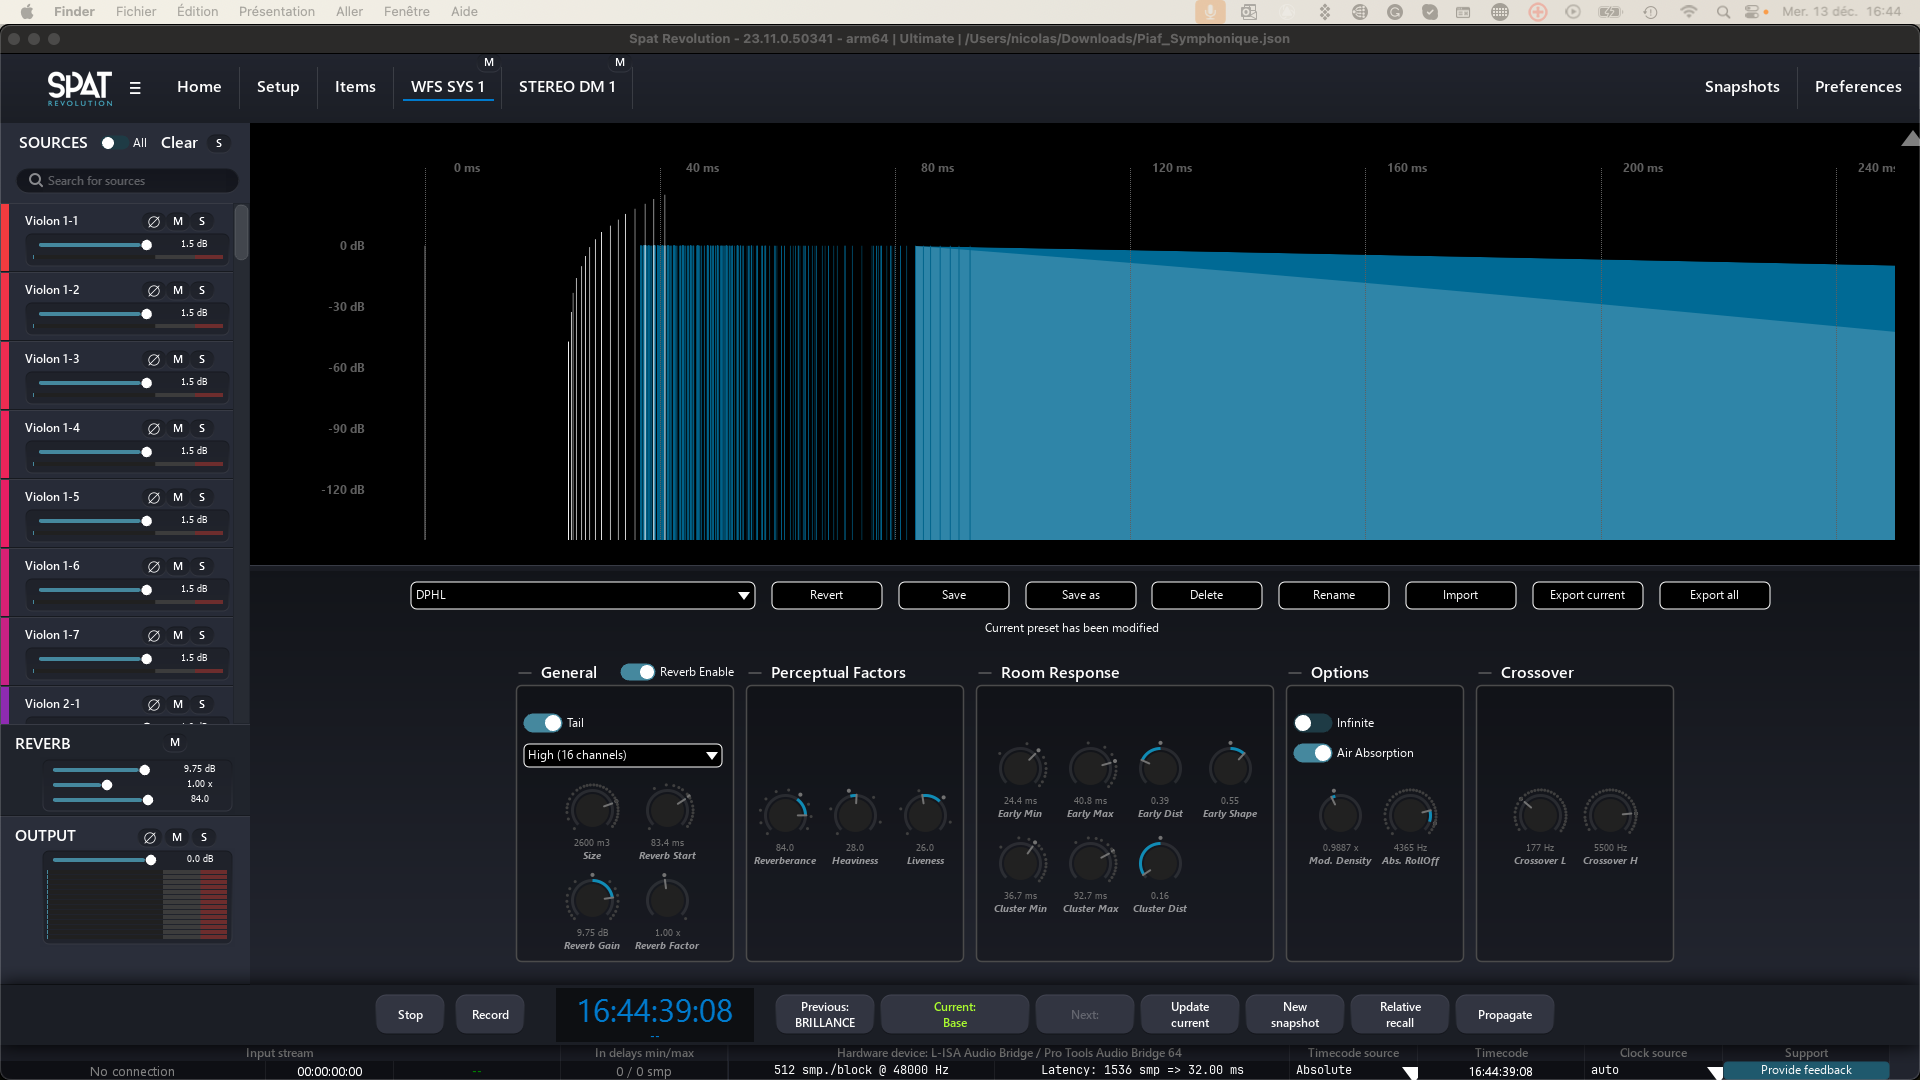Click the phase invert icon on OUTPUT
This screenshot has height=1080, width=1920.
[x=150, y=838]
